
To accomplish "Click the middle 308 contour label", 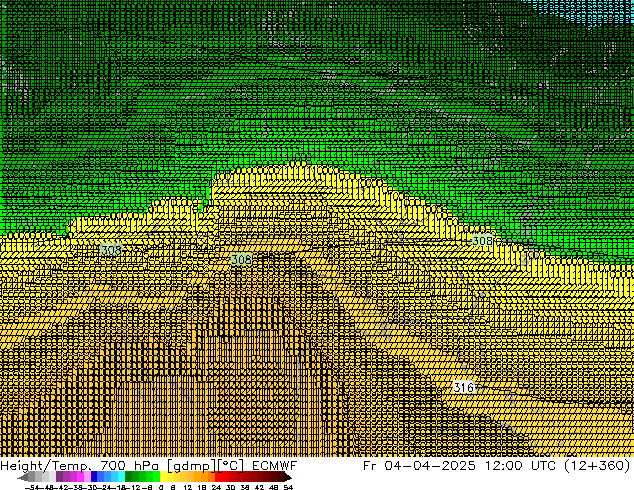I will [241, 259].
